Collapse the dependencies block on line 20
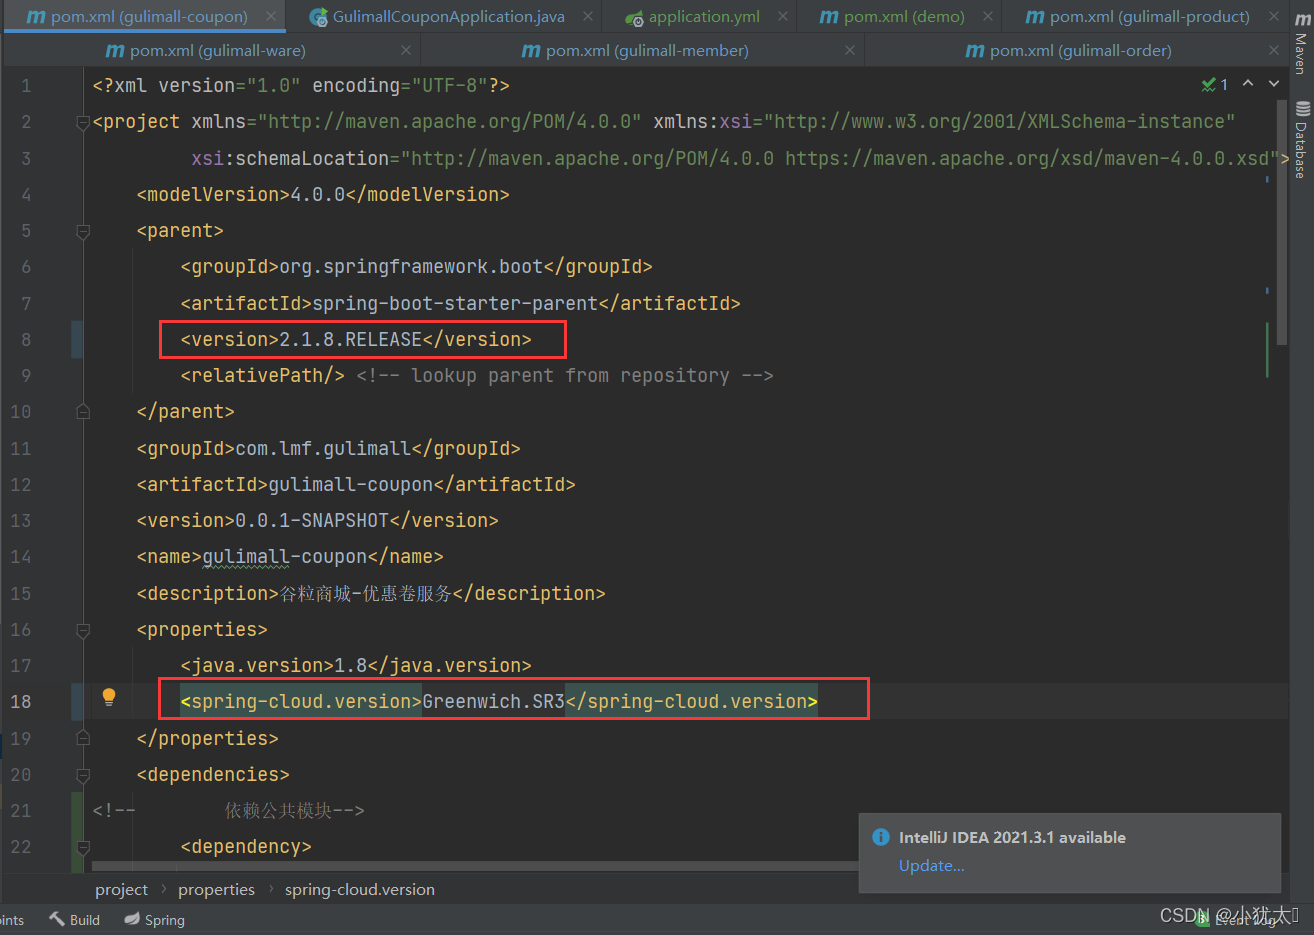Screen dimensions: 1314x935 [x=83, y=775]
